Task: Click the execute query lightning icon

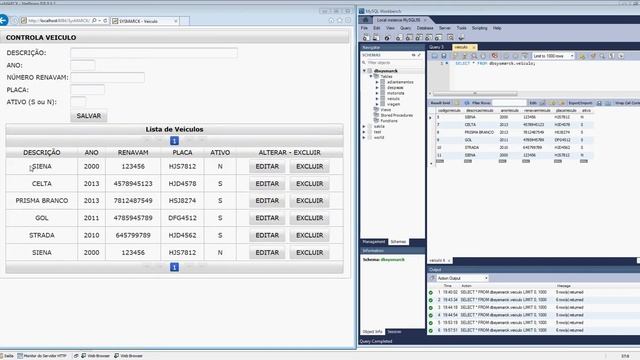Action: [456, 56]
